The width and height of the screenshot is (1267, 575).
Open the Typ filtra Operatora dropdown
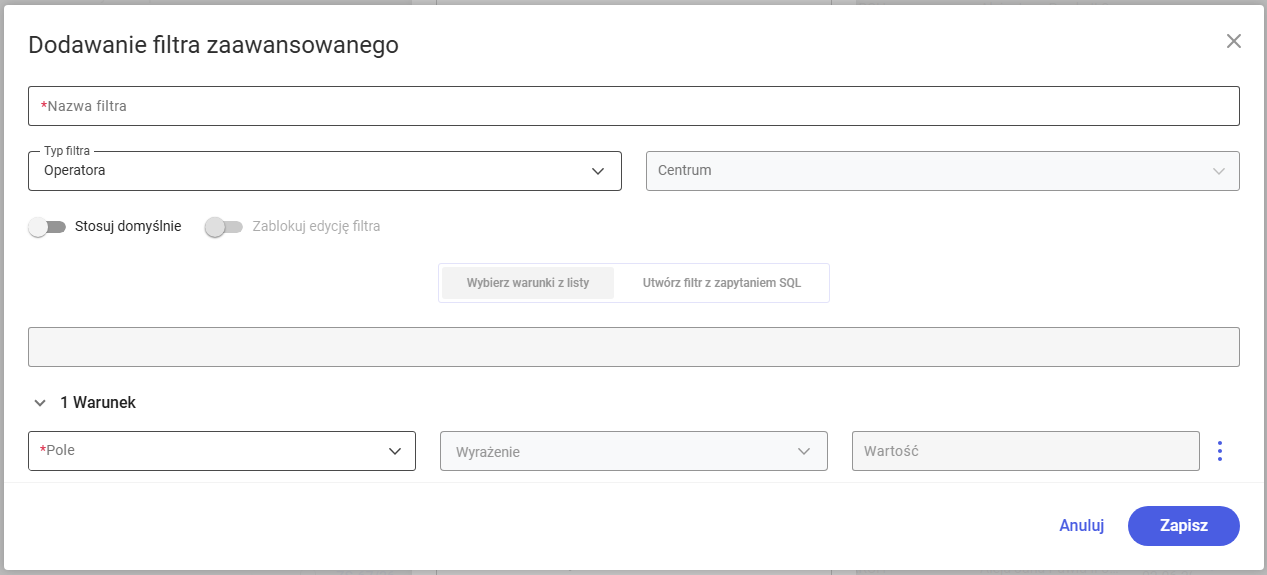325,171
